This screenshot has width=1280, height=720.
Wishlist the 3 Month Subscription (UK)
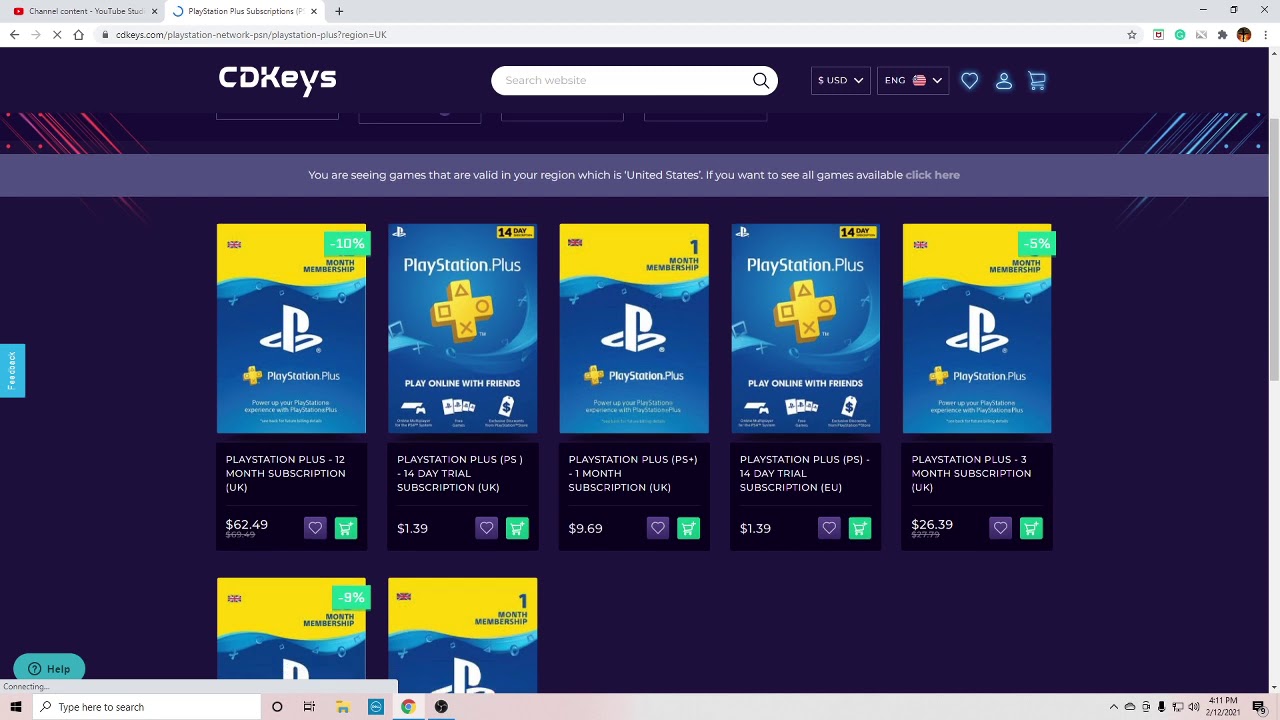1000,528
